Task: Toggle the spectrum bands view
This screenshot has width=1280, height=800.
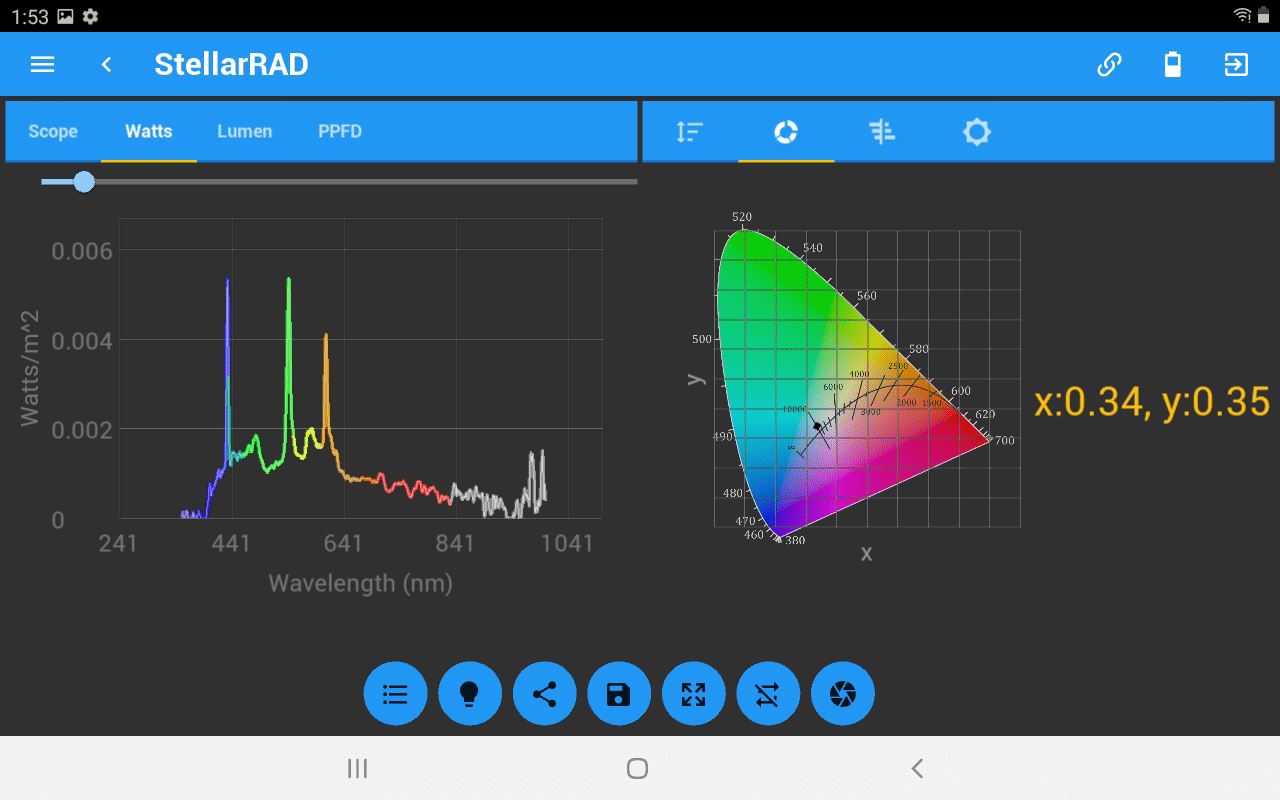Action: [x=881, y=131]
